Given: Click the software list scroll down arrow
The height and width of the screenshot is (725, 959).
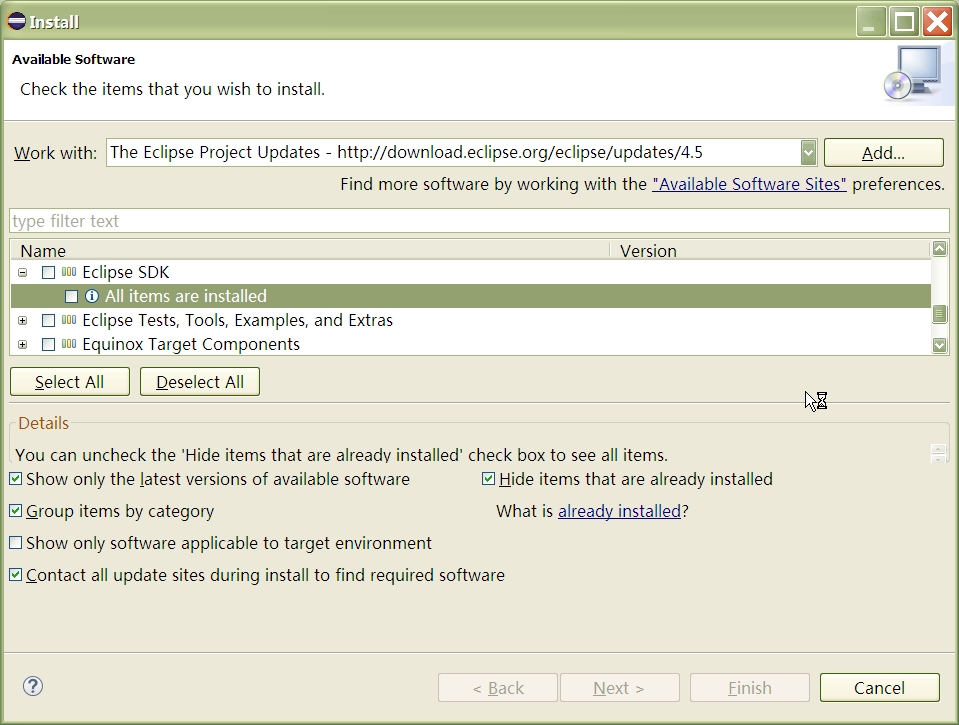Looking at the screenshot, I should (x=939, y=345).
